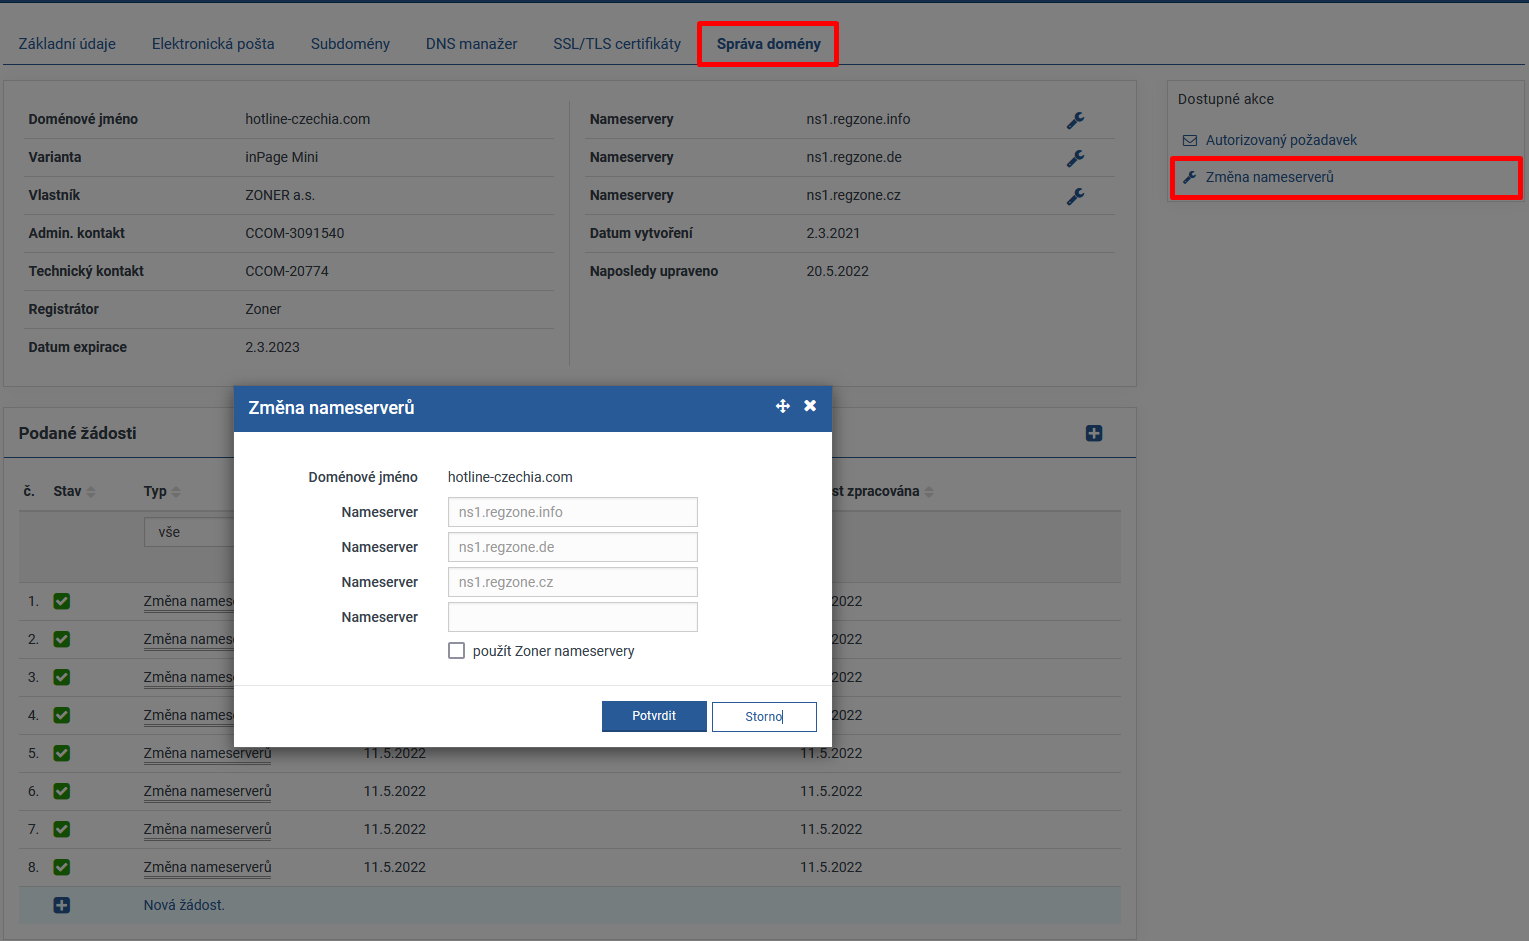The height and width of the screenshot is (941, 1529).
Task: Click the plus icon next to Nová žádost
Action: pyautogui.click(x=62, y=905)
